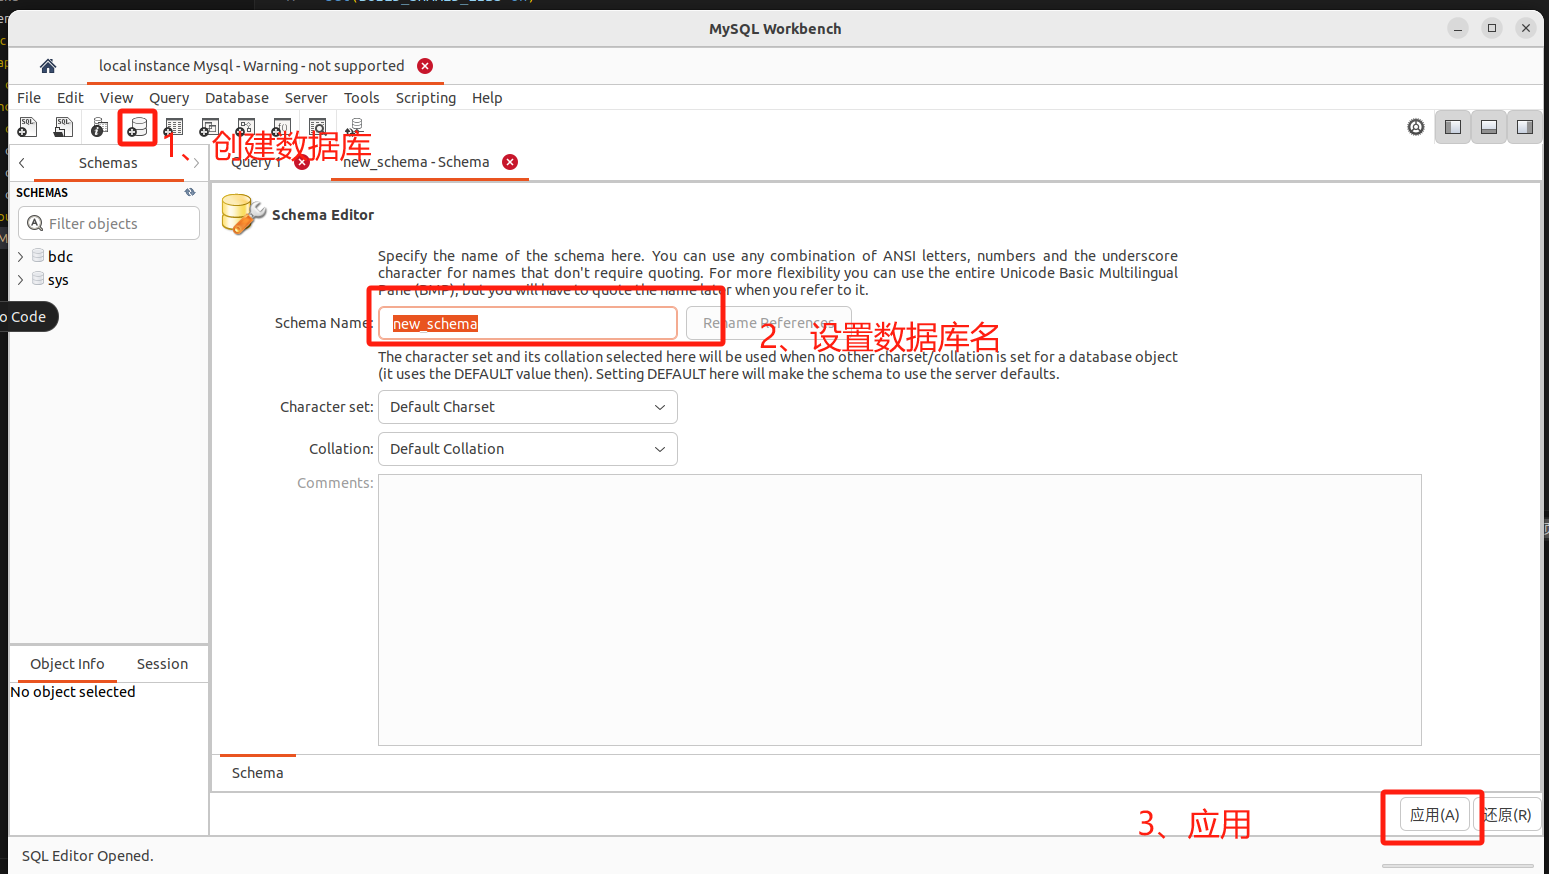The height and width of the screenshot is (874, 1549).
Task: Open the Tools menu
Action: pos(362,98)
